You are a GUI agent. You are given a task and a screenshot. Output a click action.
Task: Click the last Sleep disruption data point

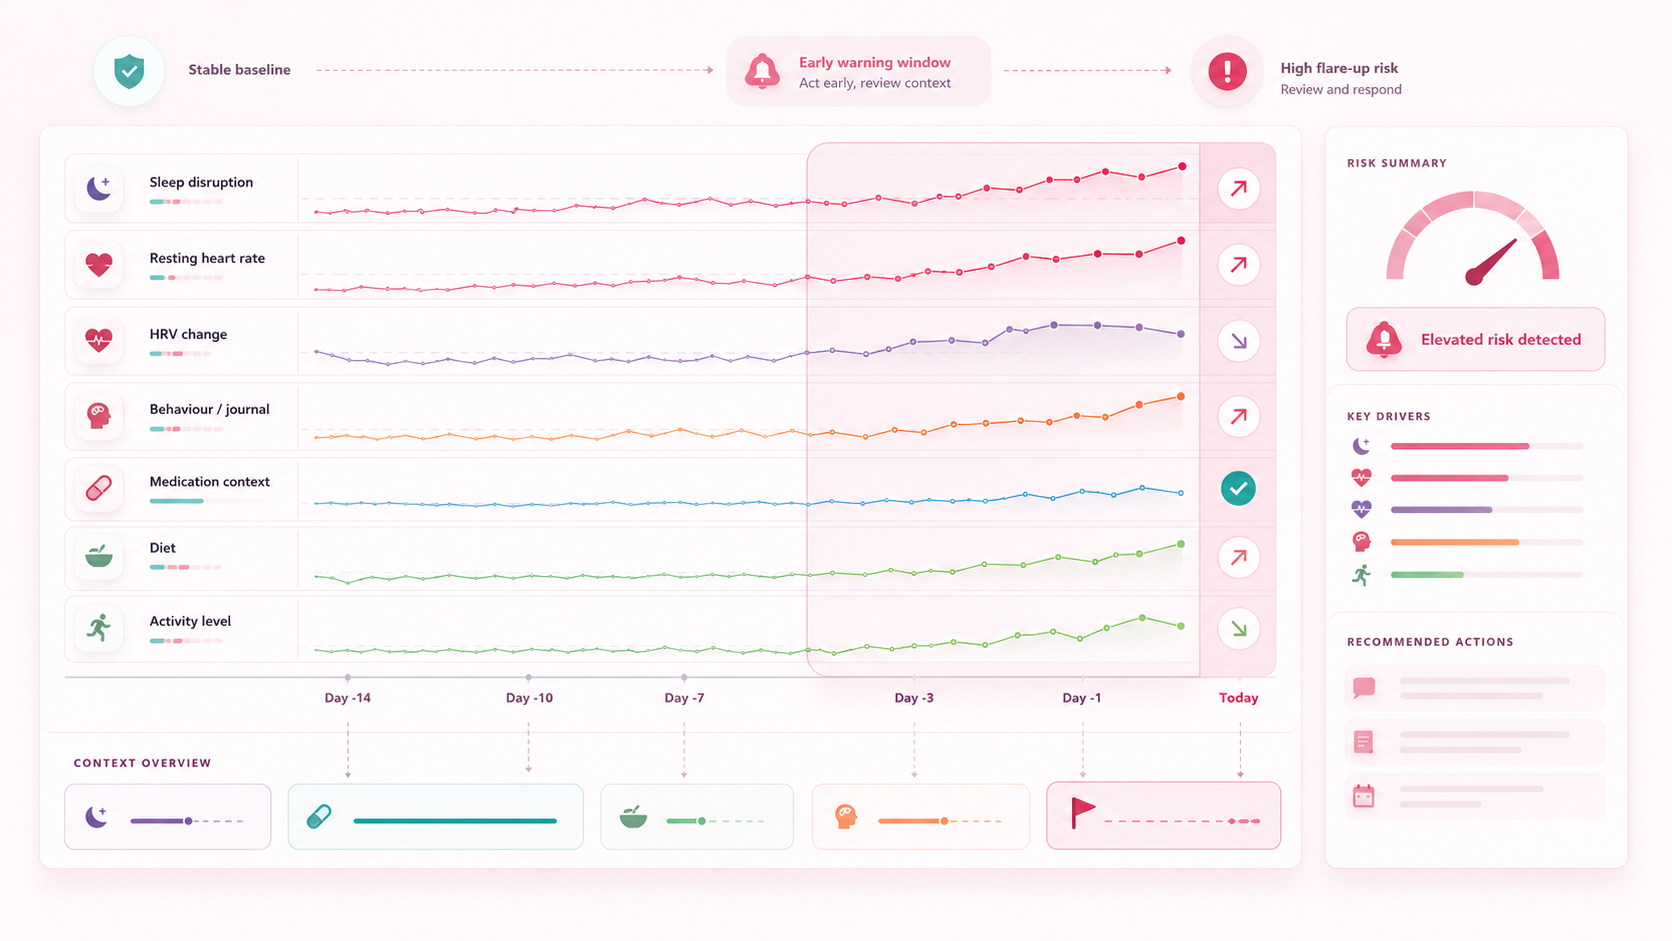point(1182,166)
